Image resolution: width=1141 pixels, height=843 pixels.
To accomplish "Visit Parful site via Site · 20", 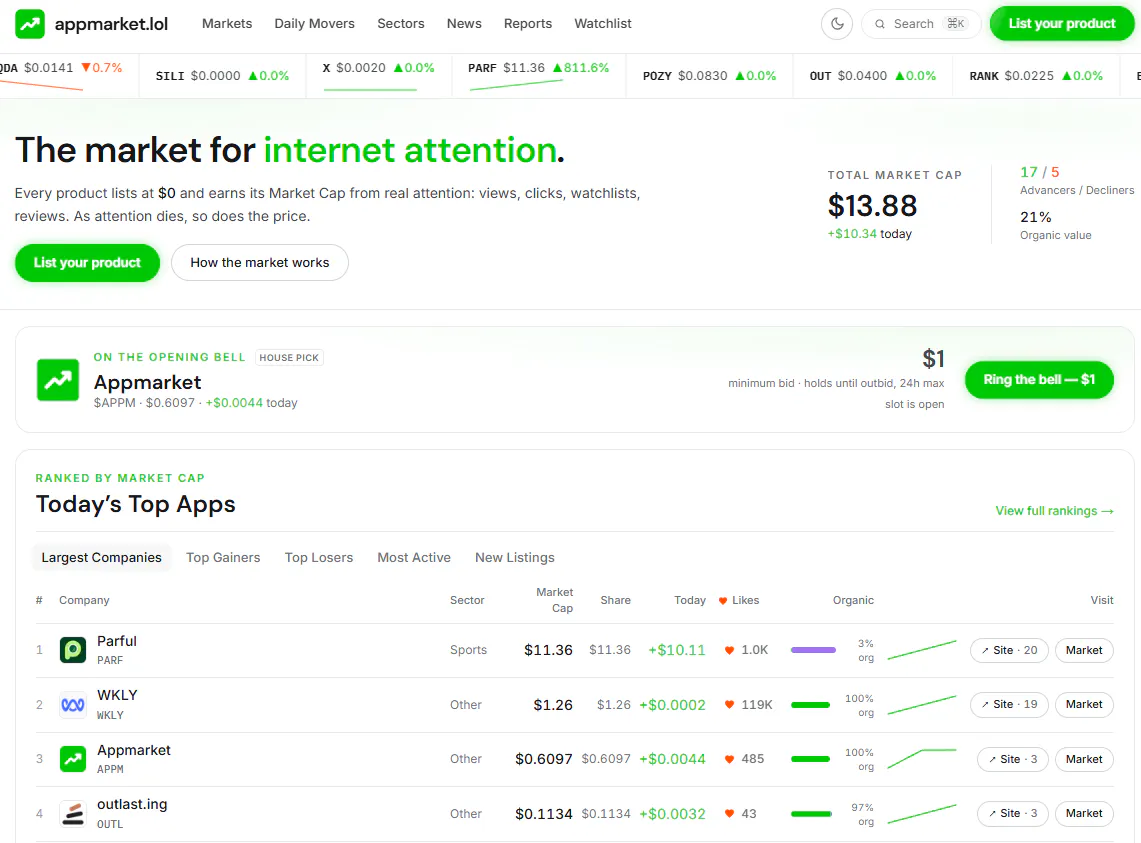I will click(x=1009, y=650).
